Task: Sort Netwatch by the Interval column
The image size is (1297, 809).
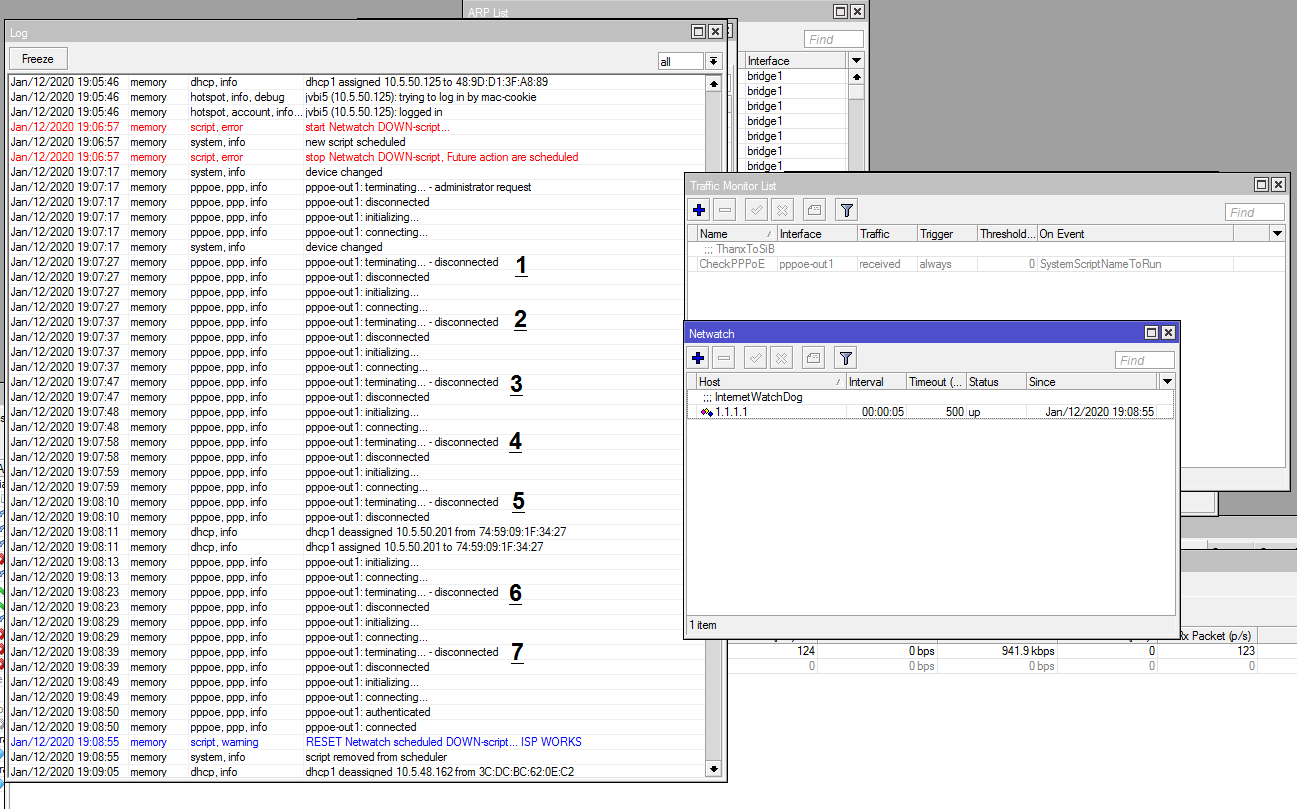Action: point(876,382)
